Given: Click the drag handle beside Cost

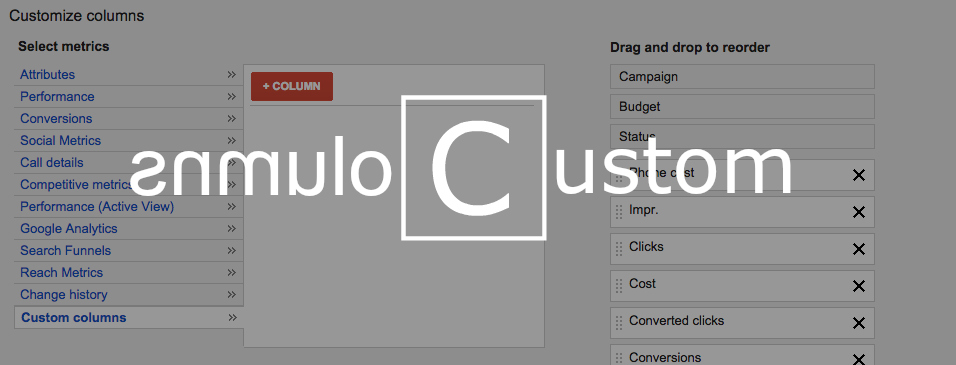Looking at the screenshot, I should 619,286.
